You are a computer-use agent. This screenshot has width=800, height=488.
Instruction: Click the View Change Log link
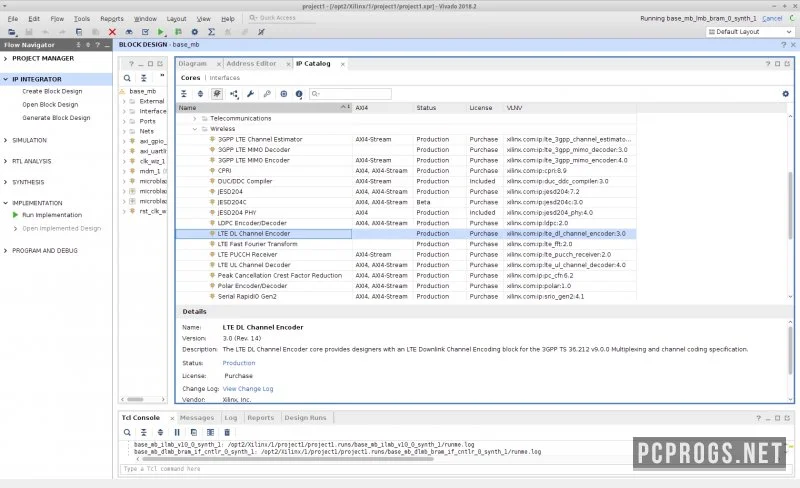coord(248,389)
